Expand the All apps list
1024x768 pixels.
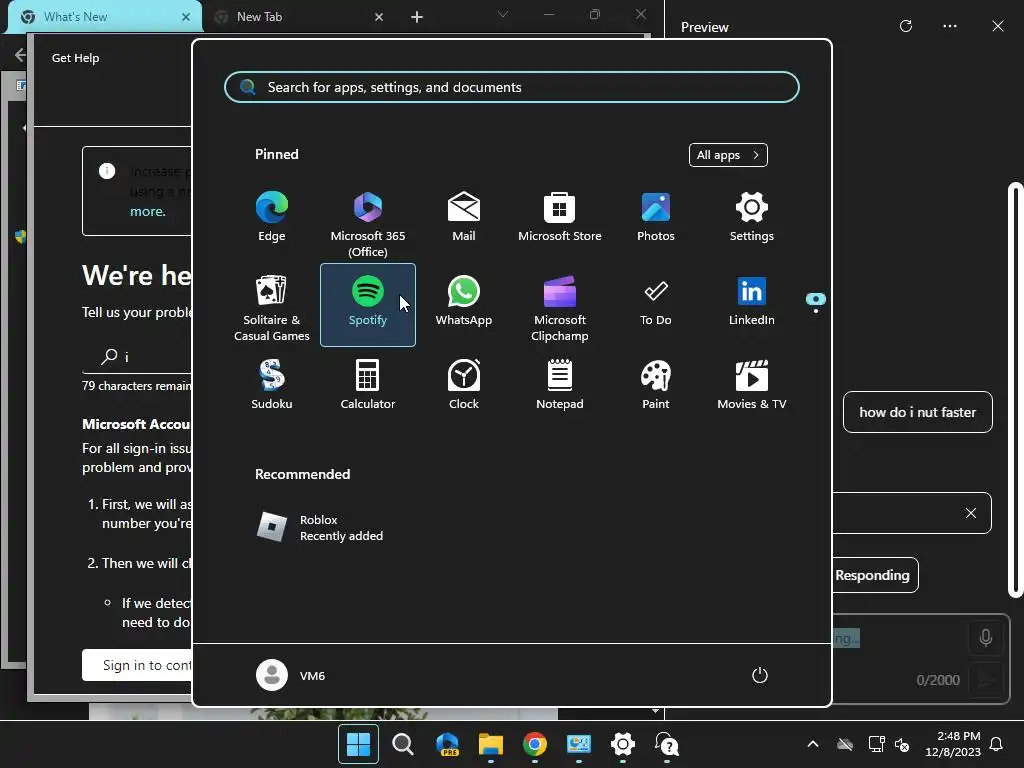coord(728,155)
